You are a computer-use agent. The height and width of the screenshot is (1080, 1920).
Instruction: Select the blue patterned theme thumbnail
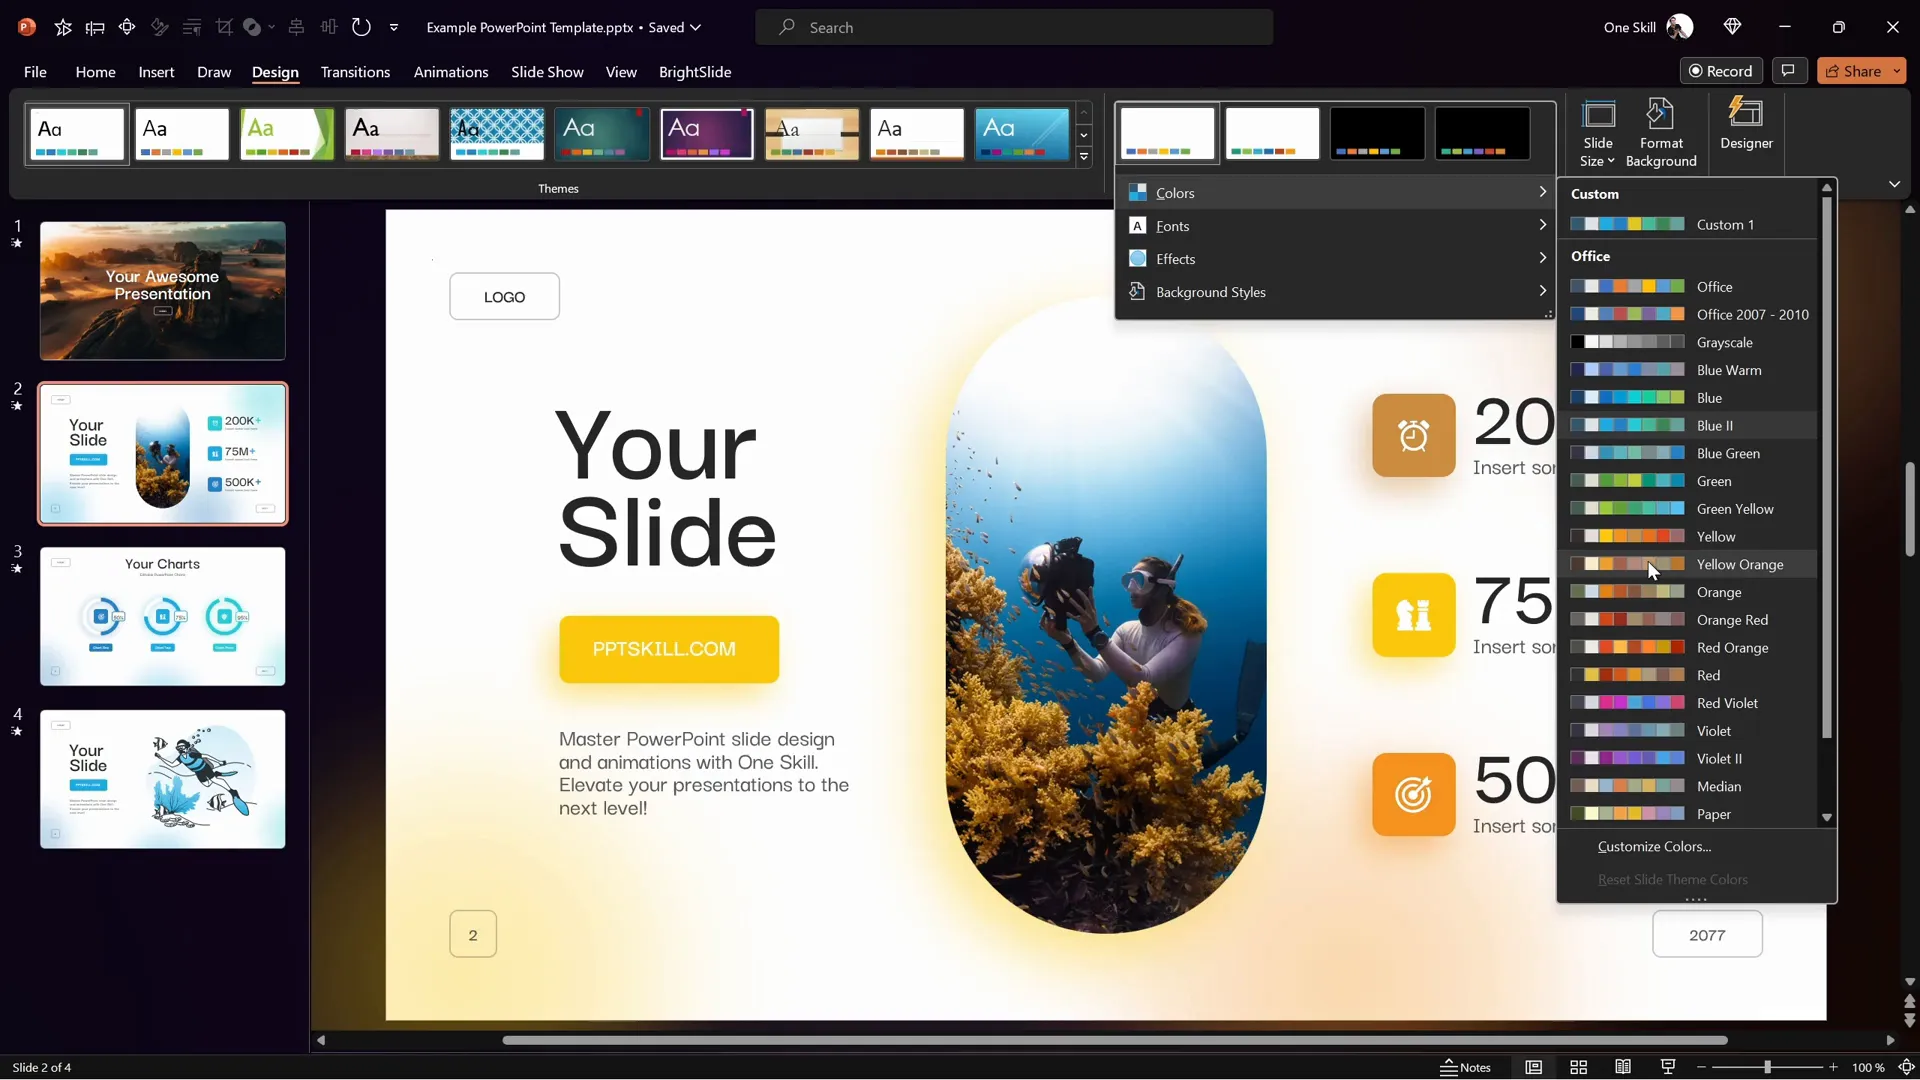click(x=497, y=134)
